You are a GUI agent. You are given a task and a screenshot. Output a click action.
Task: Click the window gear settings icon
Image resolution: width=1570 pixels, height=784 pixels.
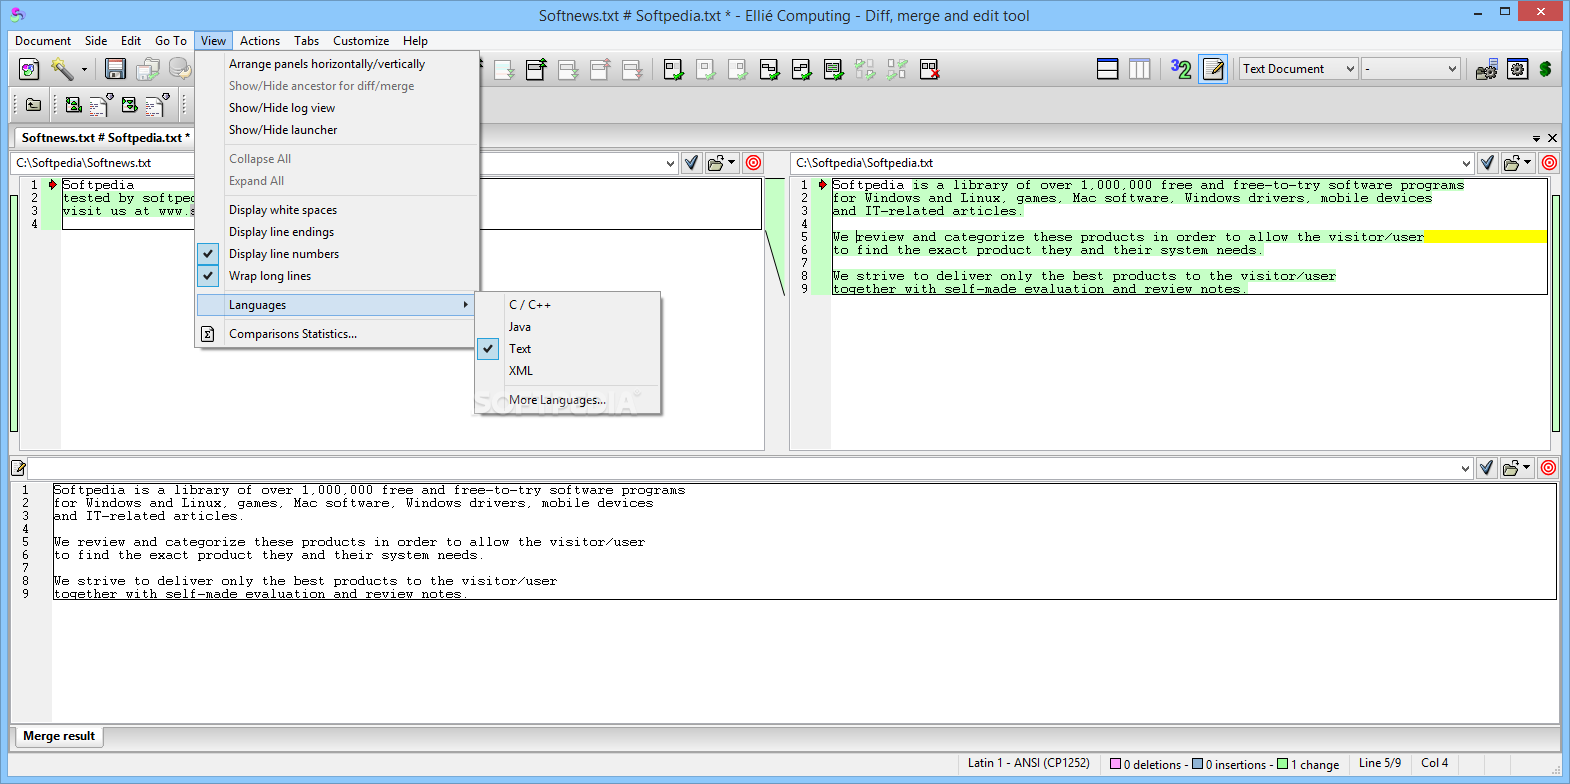(x=1517, y=69)
